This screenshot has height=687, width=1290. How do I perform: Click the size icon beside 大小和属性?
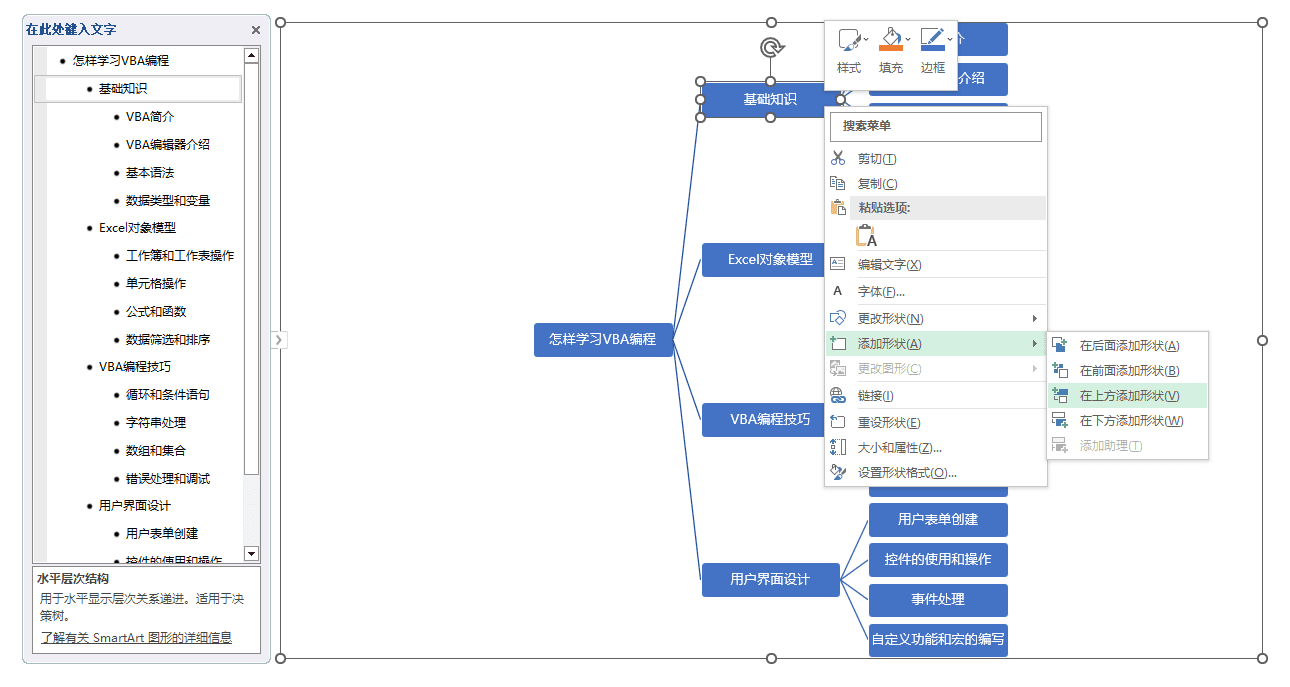pyautogui.click(x=838, y=447)
